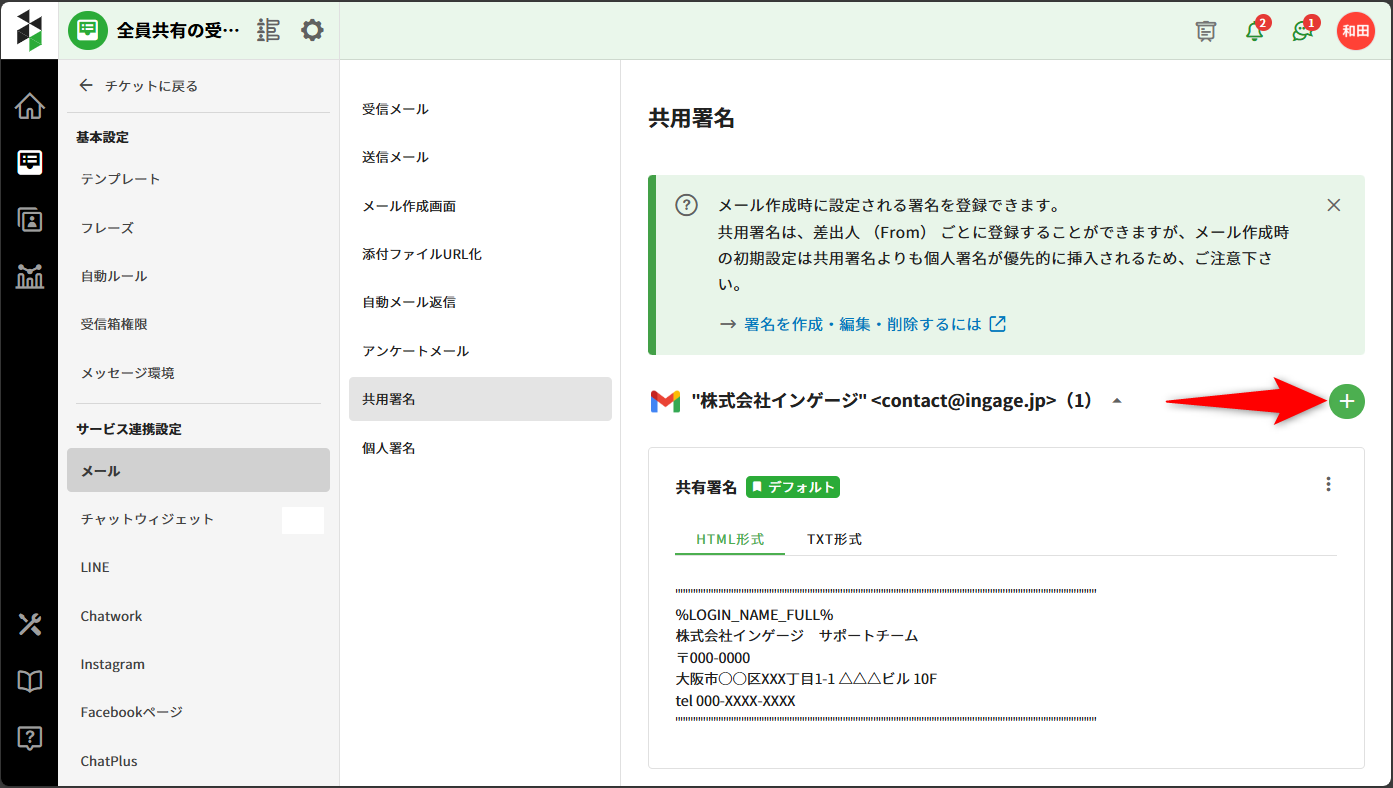Open the contacts icon in left rail

tap(29, 220)
